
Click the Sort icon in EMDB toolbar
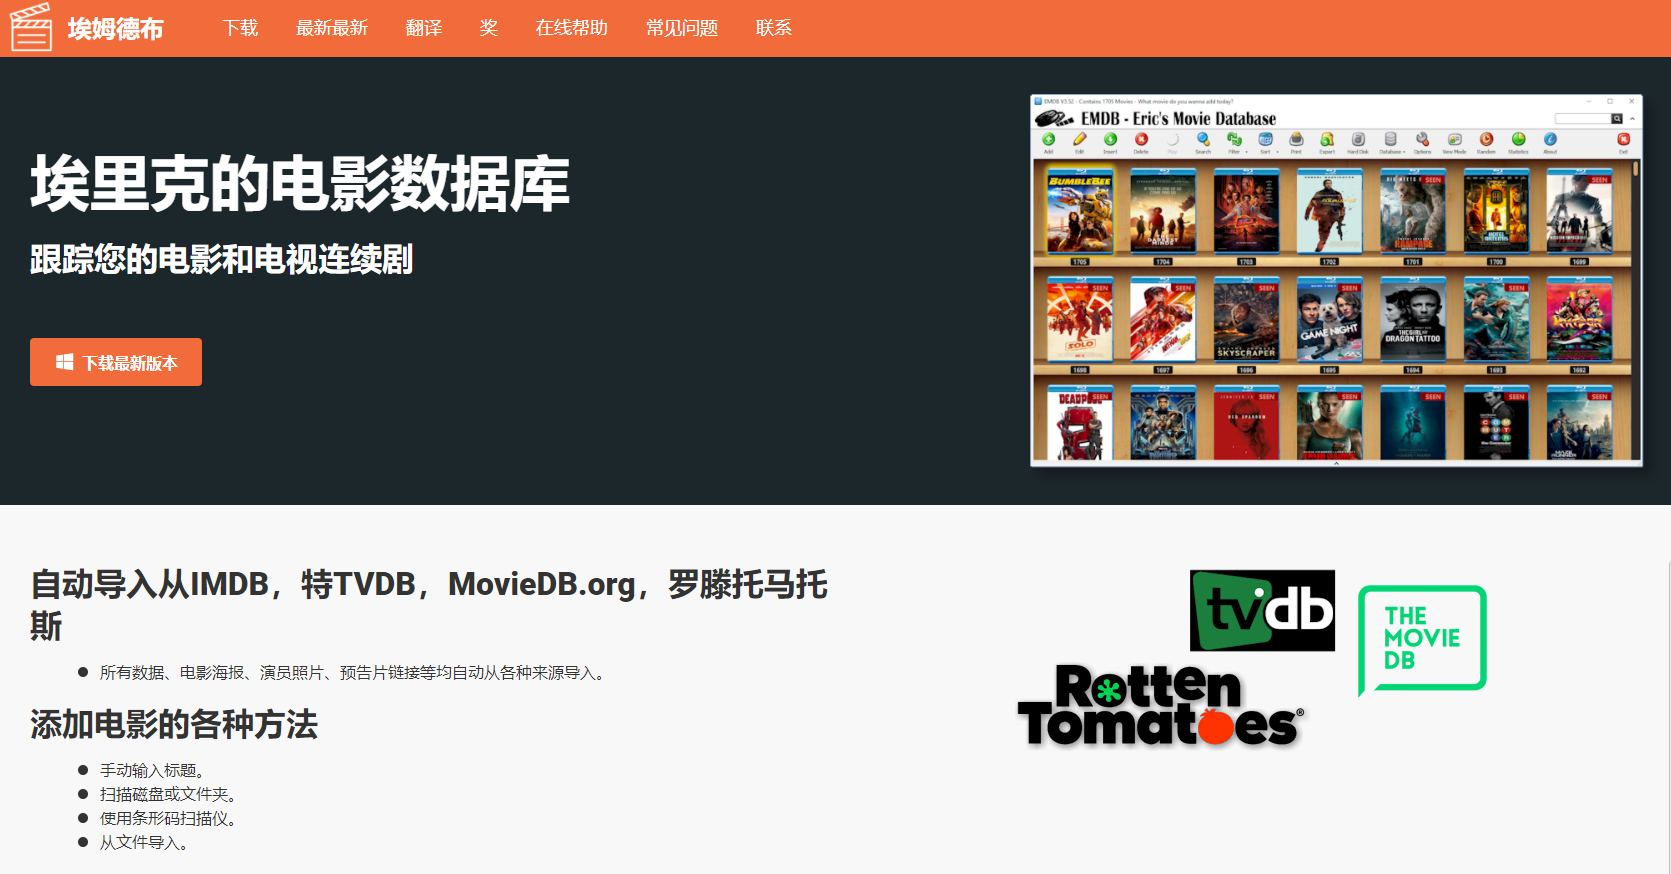click(x=1266, y=140)
